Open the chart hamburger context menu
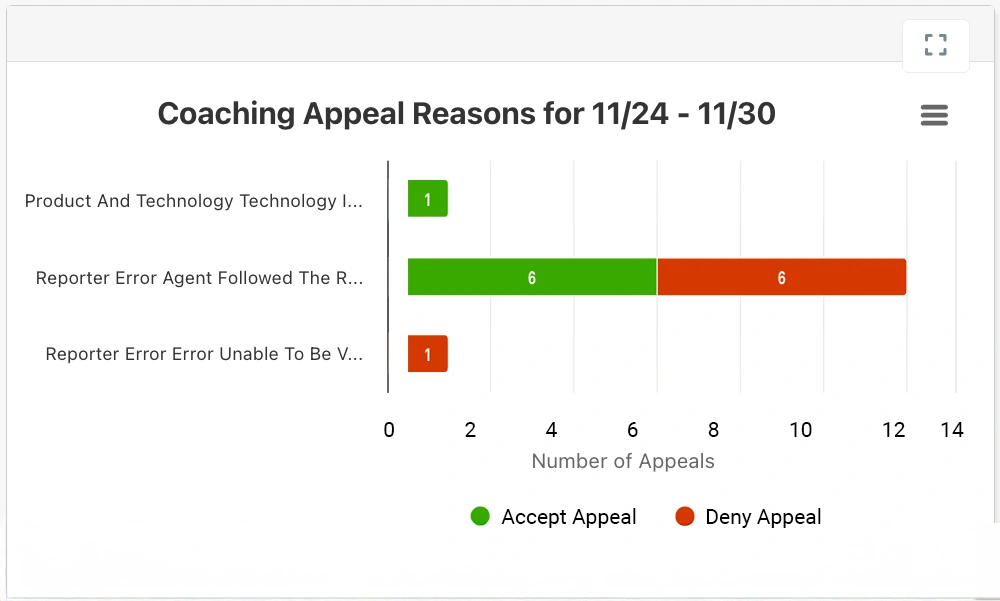This screenshot has width=1000, height=601. (x=934, y=116)
